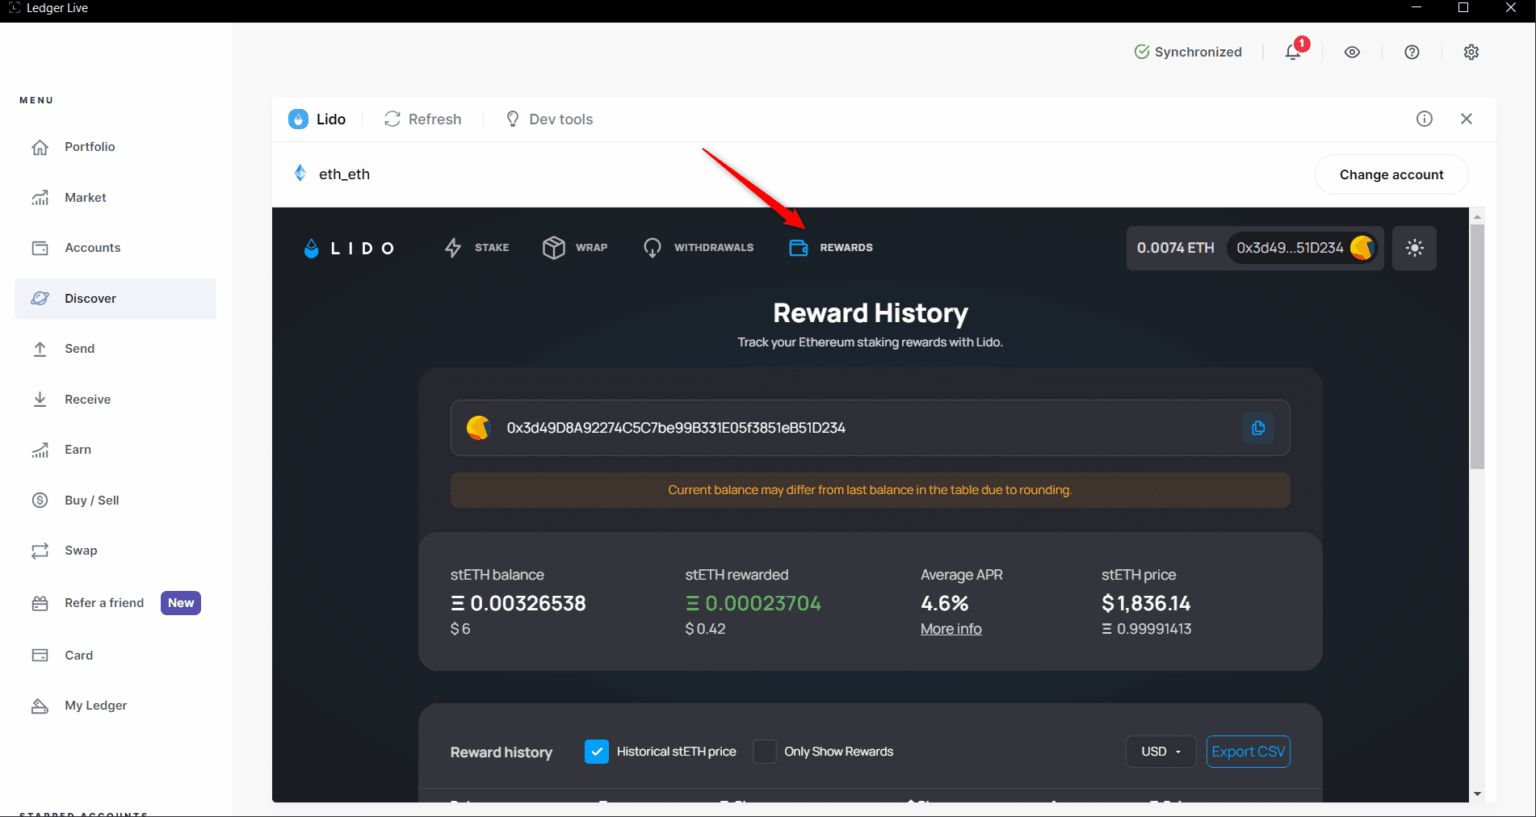Screen dimensions: 1536x817
Task: Open the More info link under Average APR
Action: (x=950, y=628)
